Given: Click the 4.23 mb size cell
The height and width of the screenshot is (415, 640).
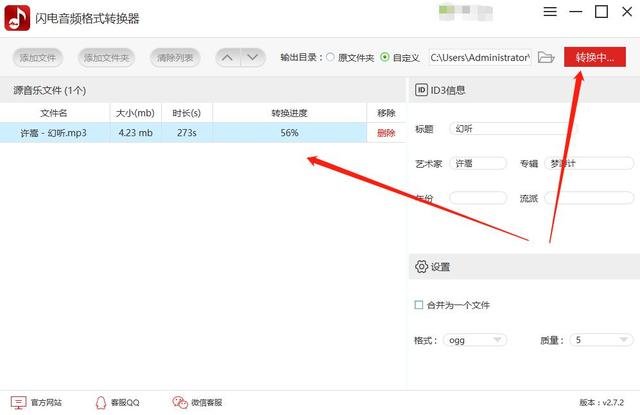Looking at the screenshot, I should point(136,133).
